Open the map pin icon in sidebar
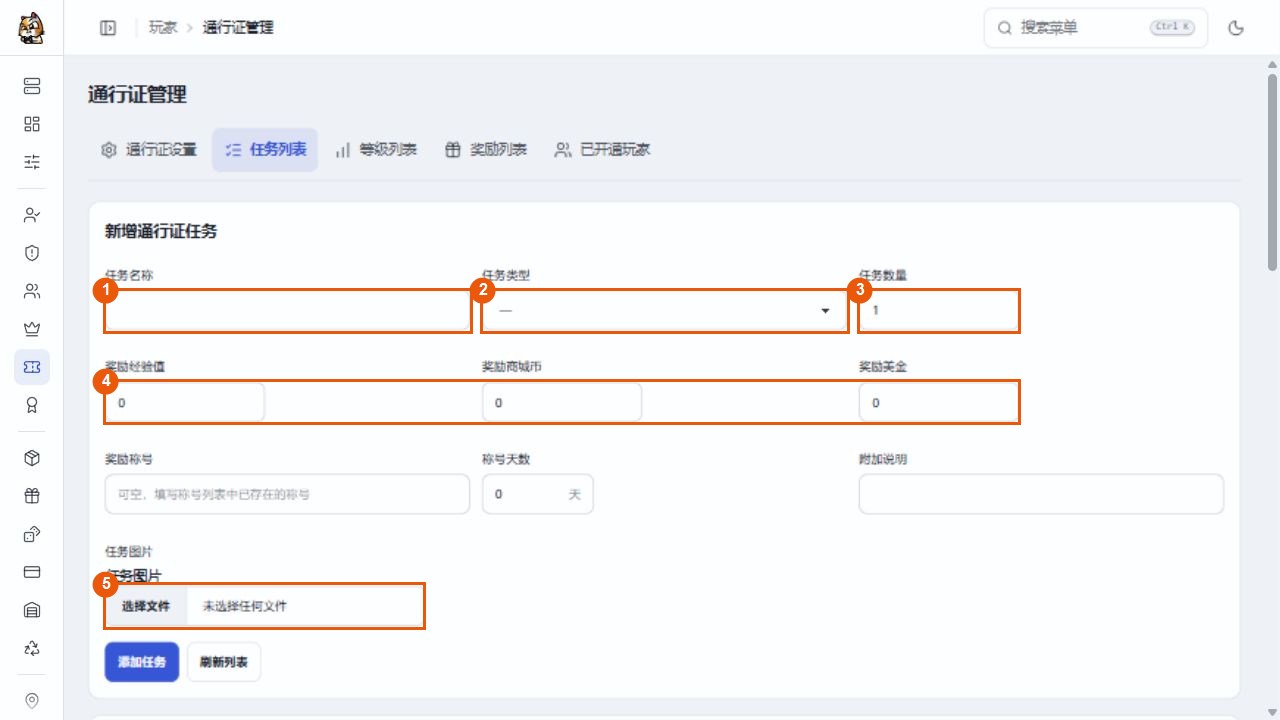The width and height of the screenshot is (1280, 720). (x=32, y=700)
